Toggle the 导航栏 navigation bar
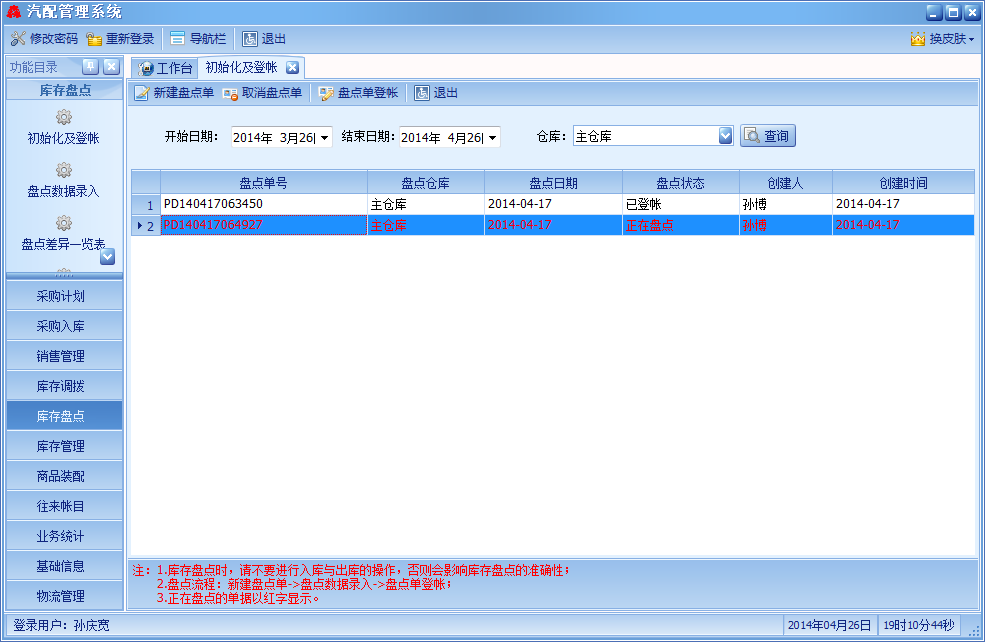Image resolution: width=985 pixels, height=642 pixels. click(178, 39)
